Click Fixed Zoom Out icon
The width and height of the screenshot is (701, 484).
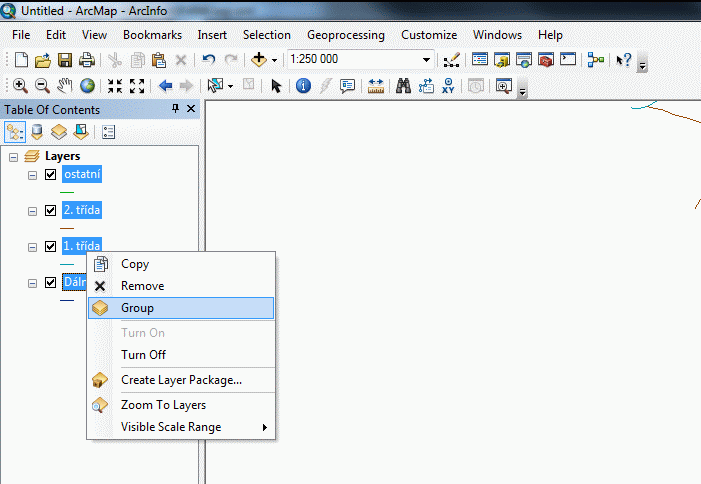click(137, 86)
